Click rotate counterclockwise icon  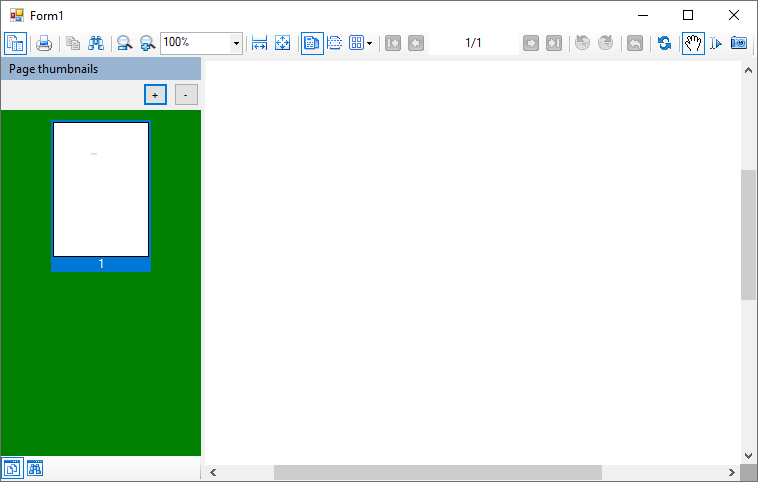coord(583,44)
